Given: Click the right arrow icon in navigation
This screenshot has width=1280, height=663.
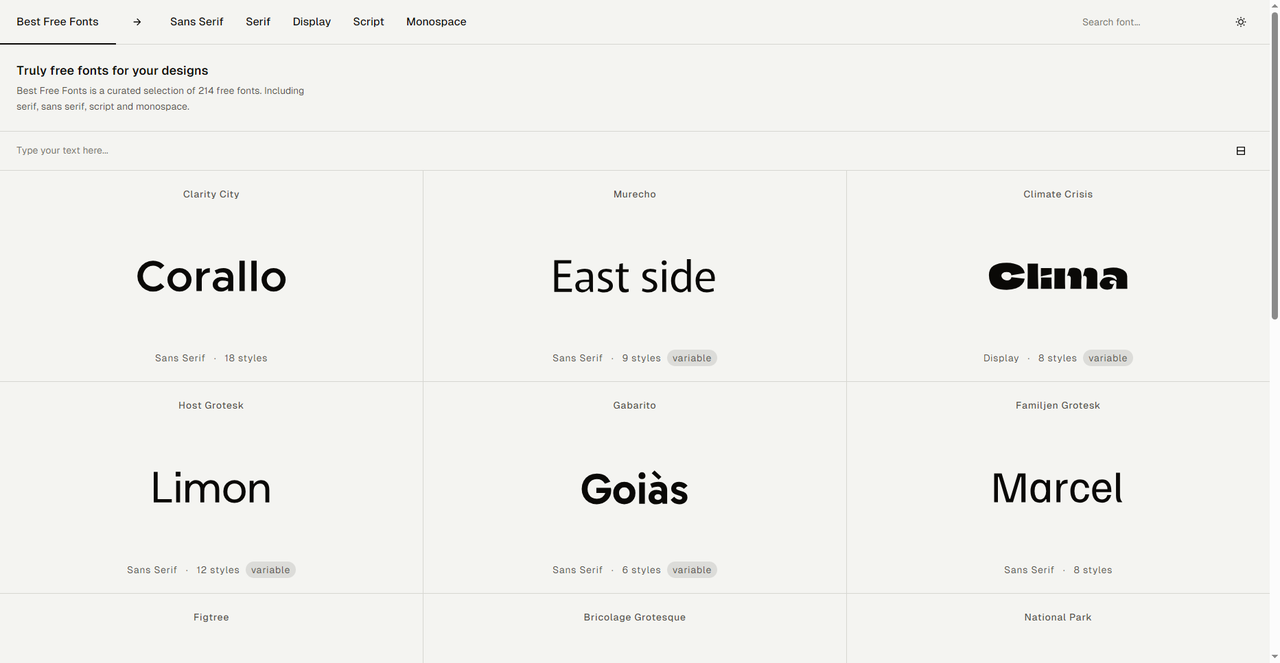Looking at the screenshot, I should (137, 22).
